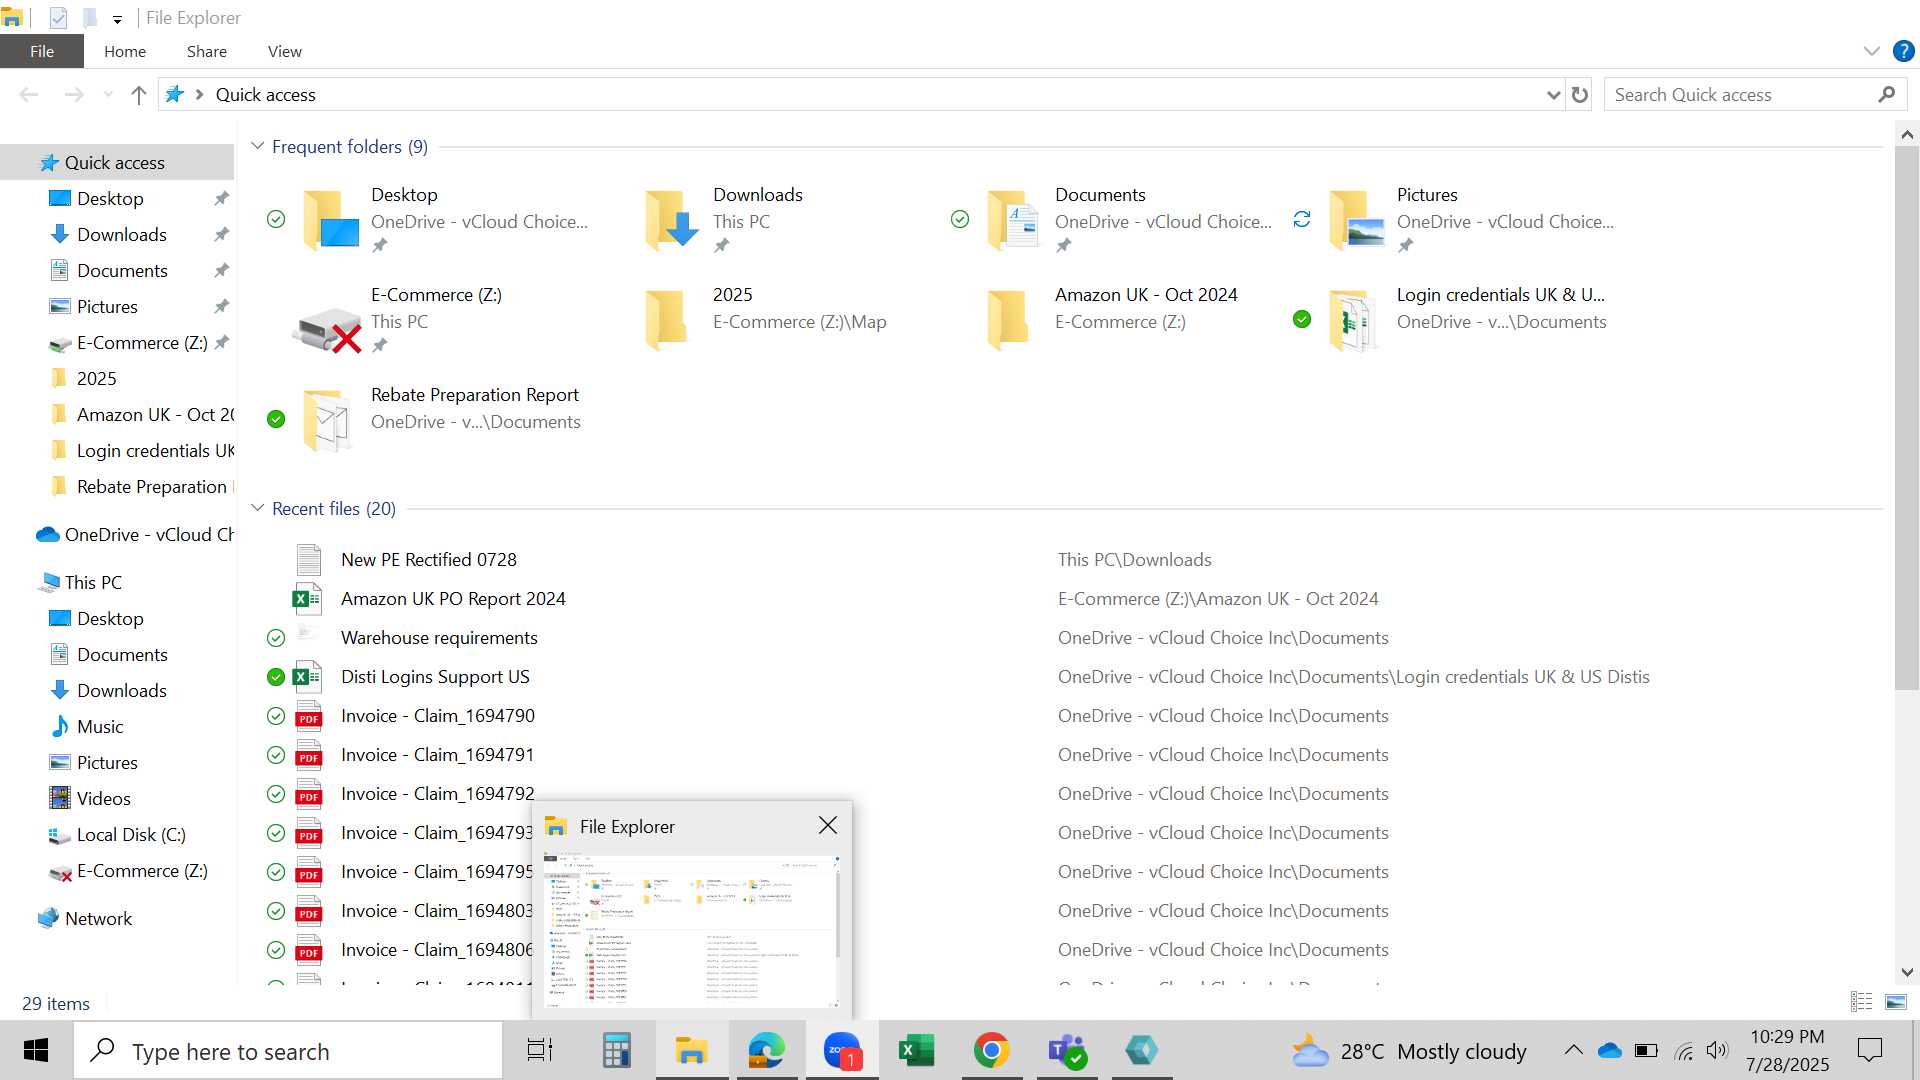Screen dimensions: 1920x1080
Task: Open Google Chrome from the taskbar
Action: [991, 1051]
